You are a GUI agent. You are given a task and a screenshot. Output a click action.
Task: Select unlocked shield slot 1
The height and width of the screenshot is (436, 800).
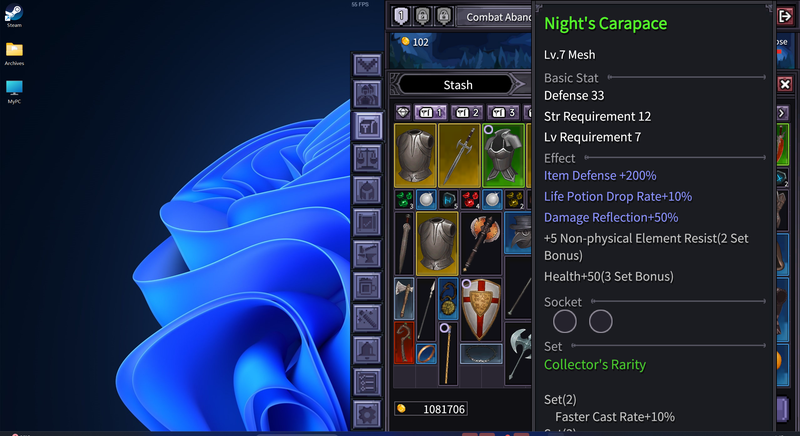401,16
